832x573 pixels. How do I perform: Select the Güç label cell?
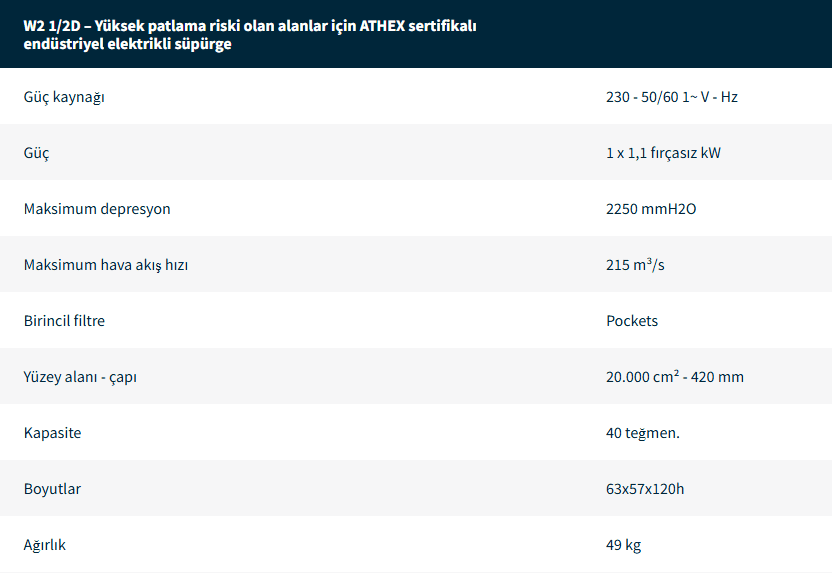36,153
